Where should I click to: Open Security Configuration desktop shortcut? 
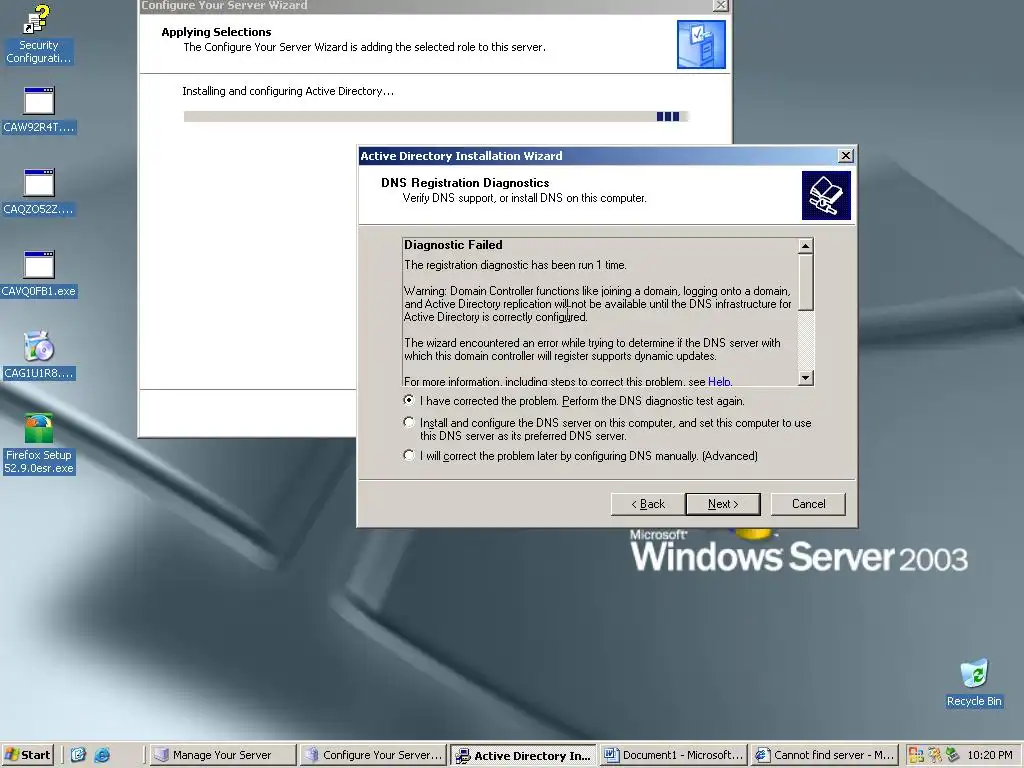[38, 34]
